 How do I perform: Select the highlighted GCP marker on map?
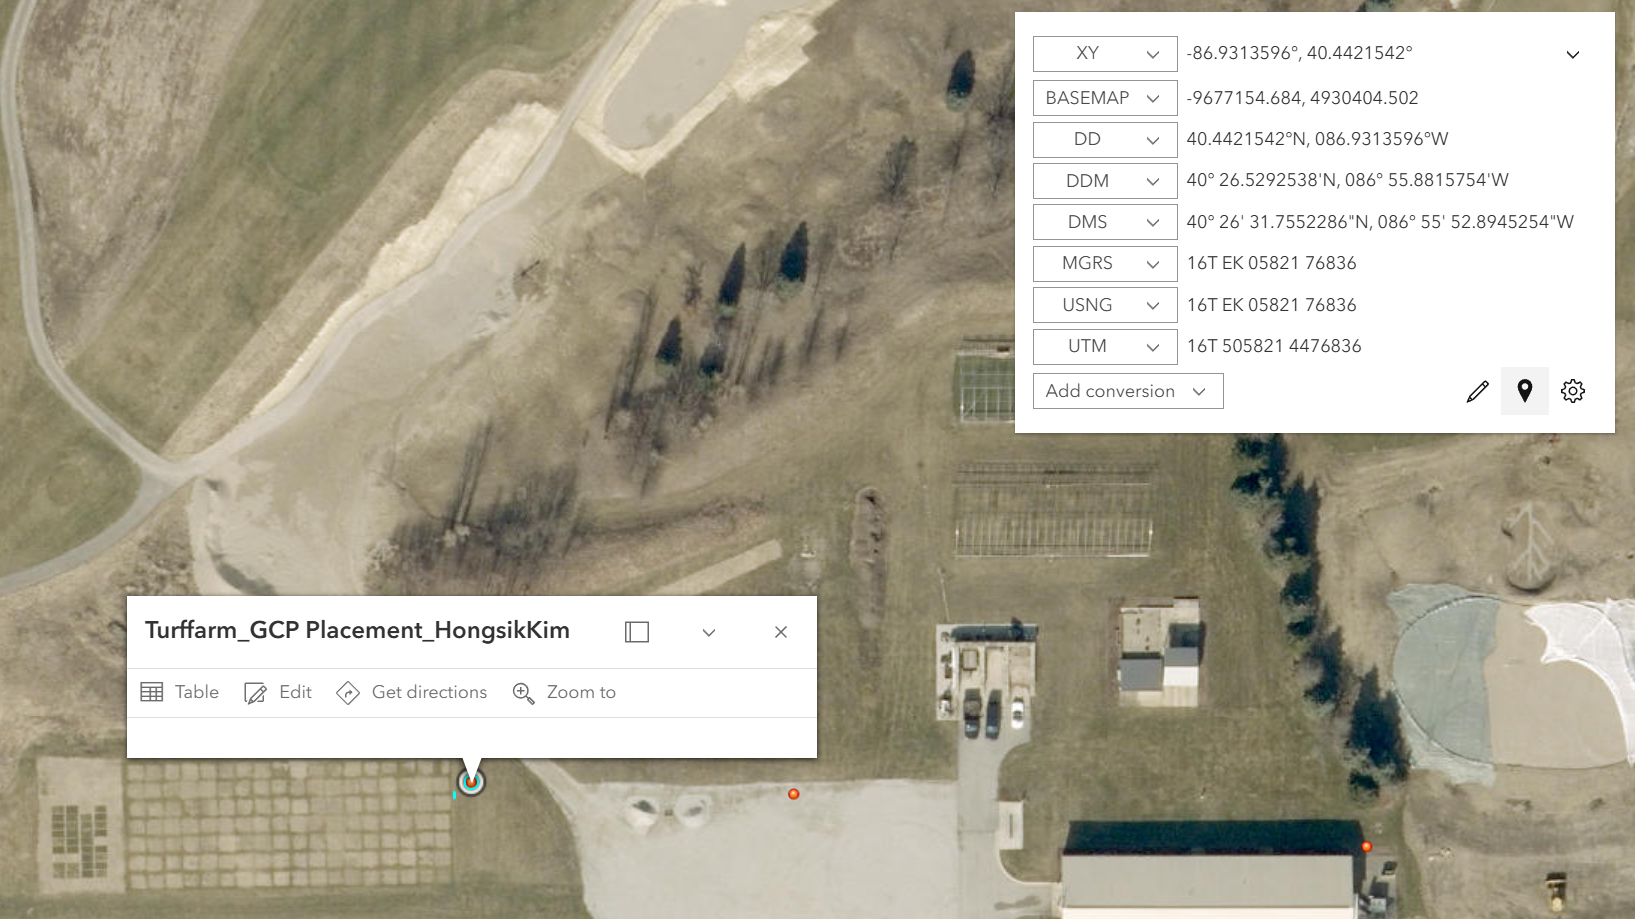471,782
